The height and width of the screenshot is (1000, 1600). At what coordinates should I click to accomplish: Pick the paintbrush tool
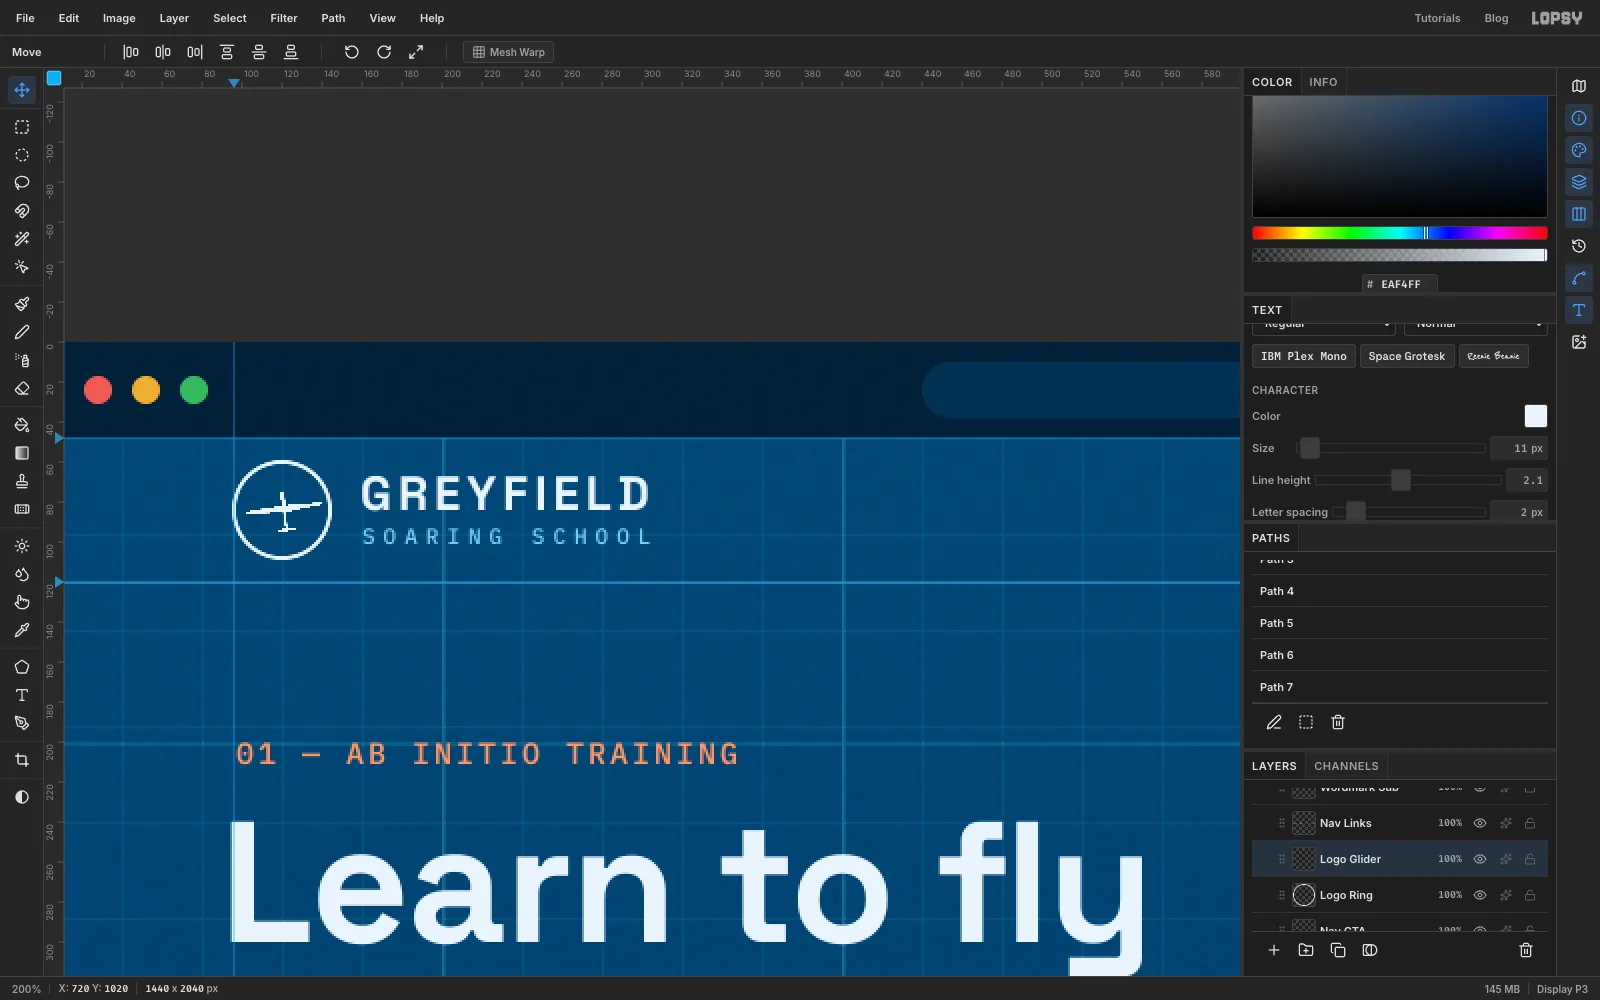(22, 304)
